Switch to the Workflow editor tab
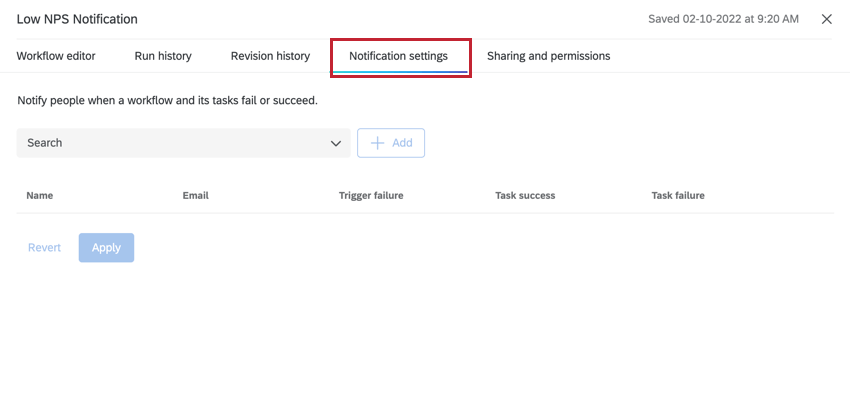 click(56, 56)
